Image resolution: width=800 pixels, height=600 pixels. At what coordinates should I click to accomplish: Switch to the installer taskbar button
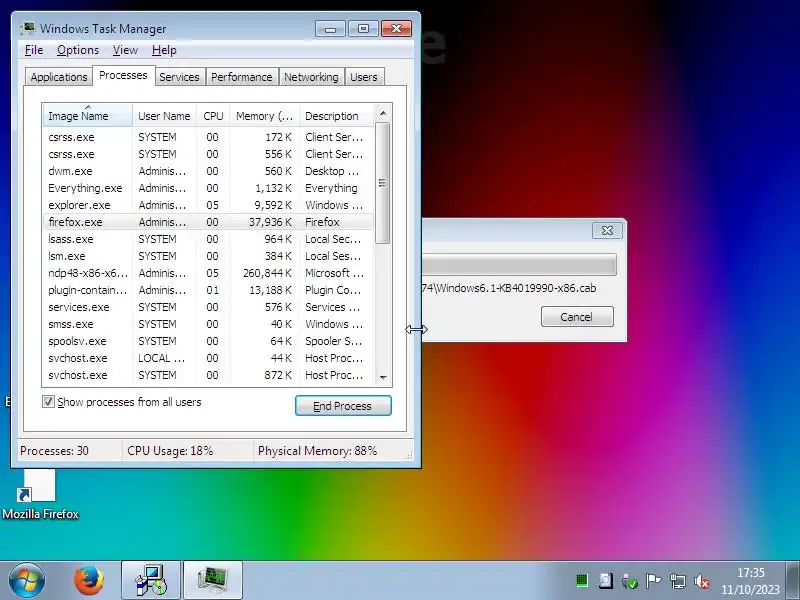(x=151, y=581)
